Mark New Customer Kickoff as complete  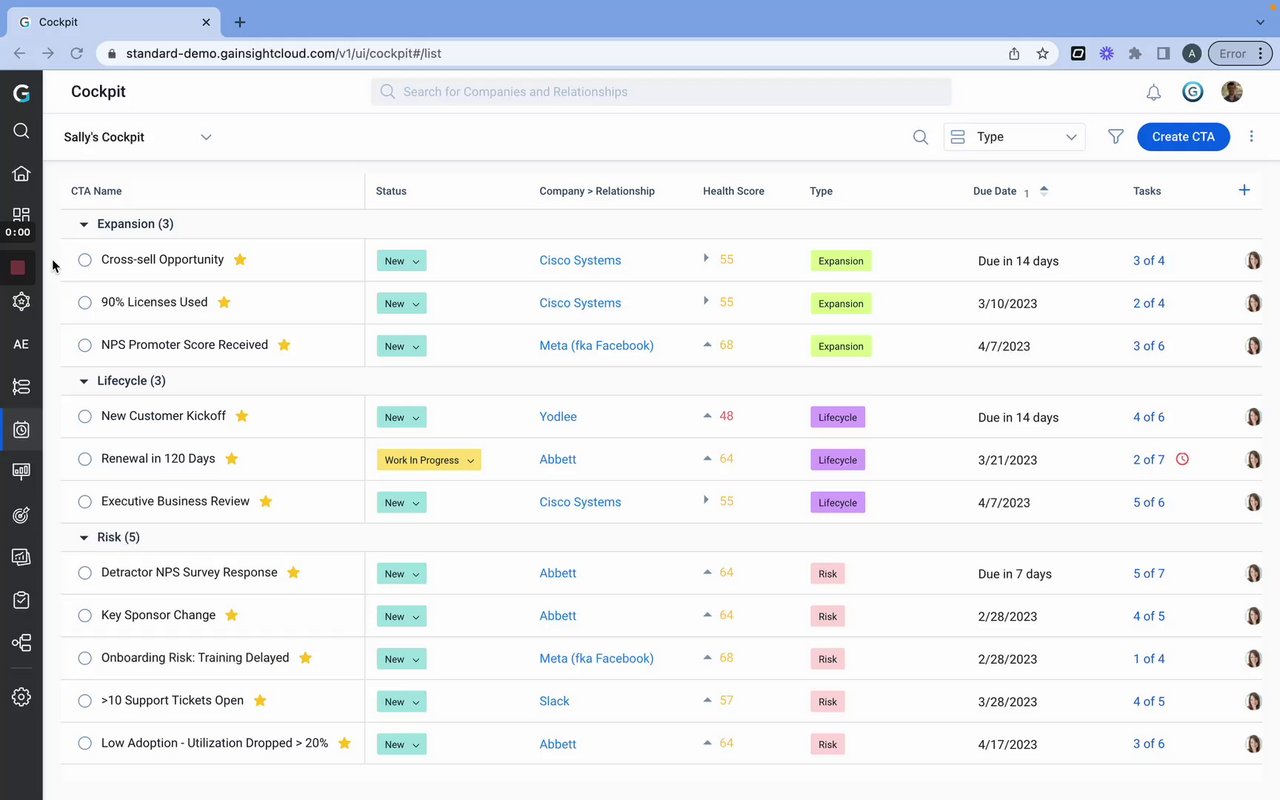point(85,417)
